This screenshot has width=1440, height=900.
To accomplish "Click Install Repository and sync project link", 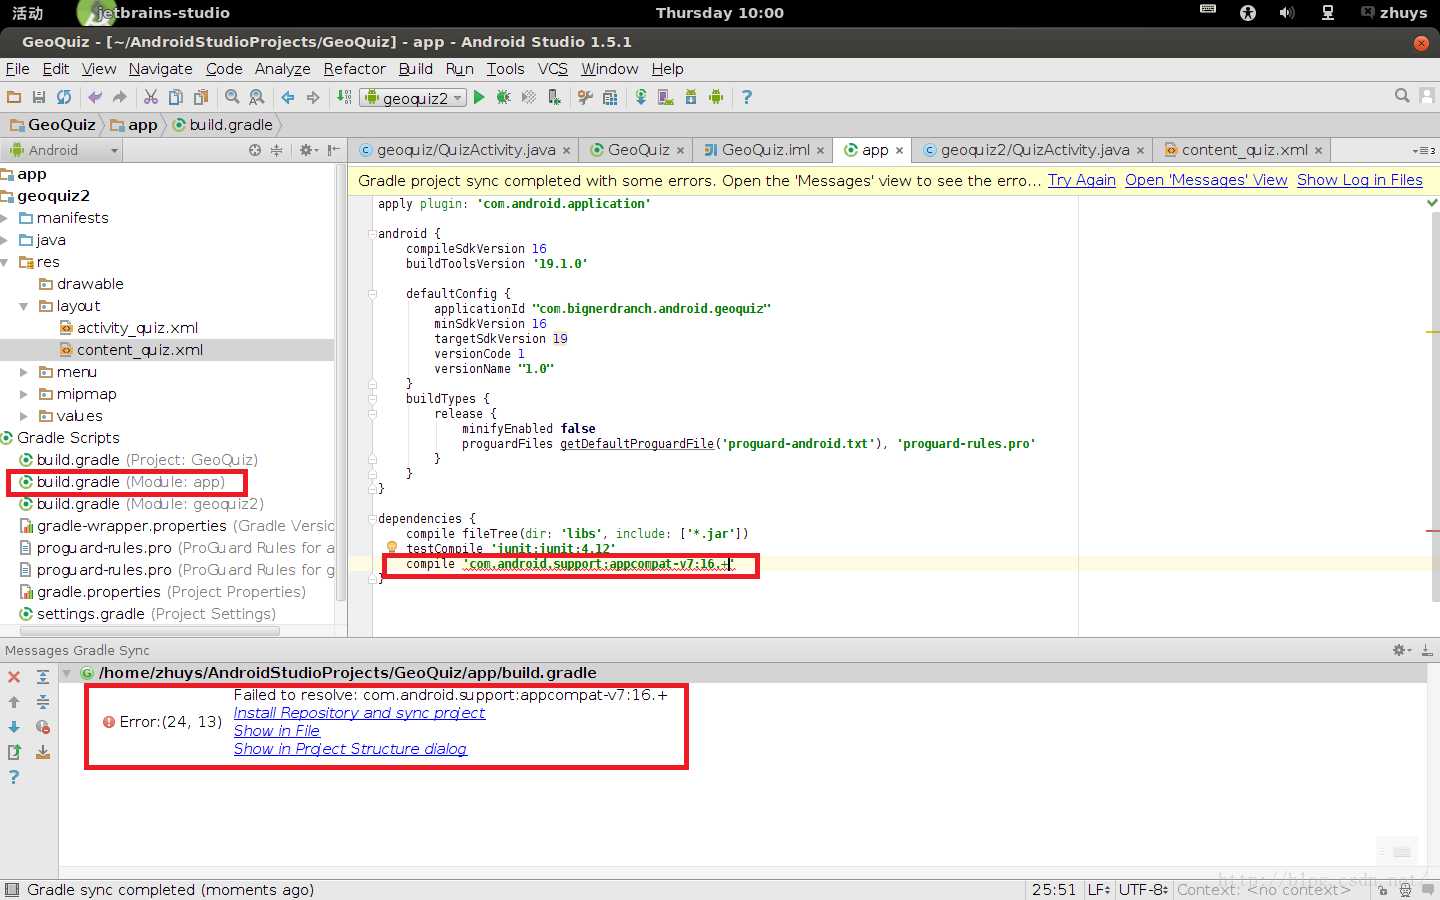I will 359,713.
